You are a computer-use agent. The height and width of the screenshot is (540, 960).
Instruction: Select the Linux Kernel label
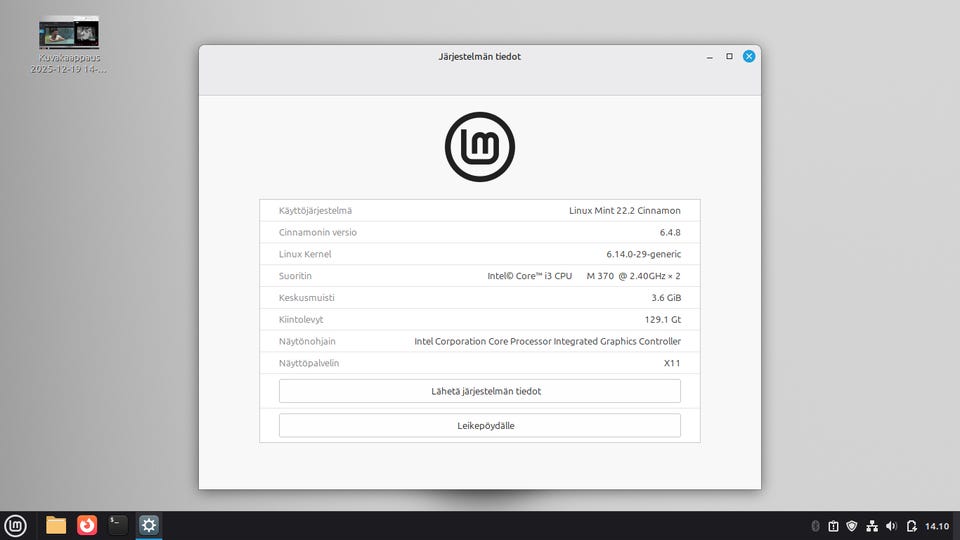coord(305,254)
